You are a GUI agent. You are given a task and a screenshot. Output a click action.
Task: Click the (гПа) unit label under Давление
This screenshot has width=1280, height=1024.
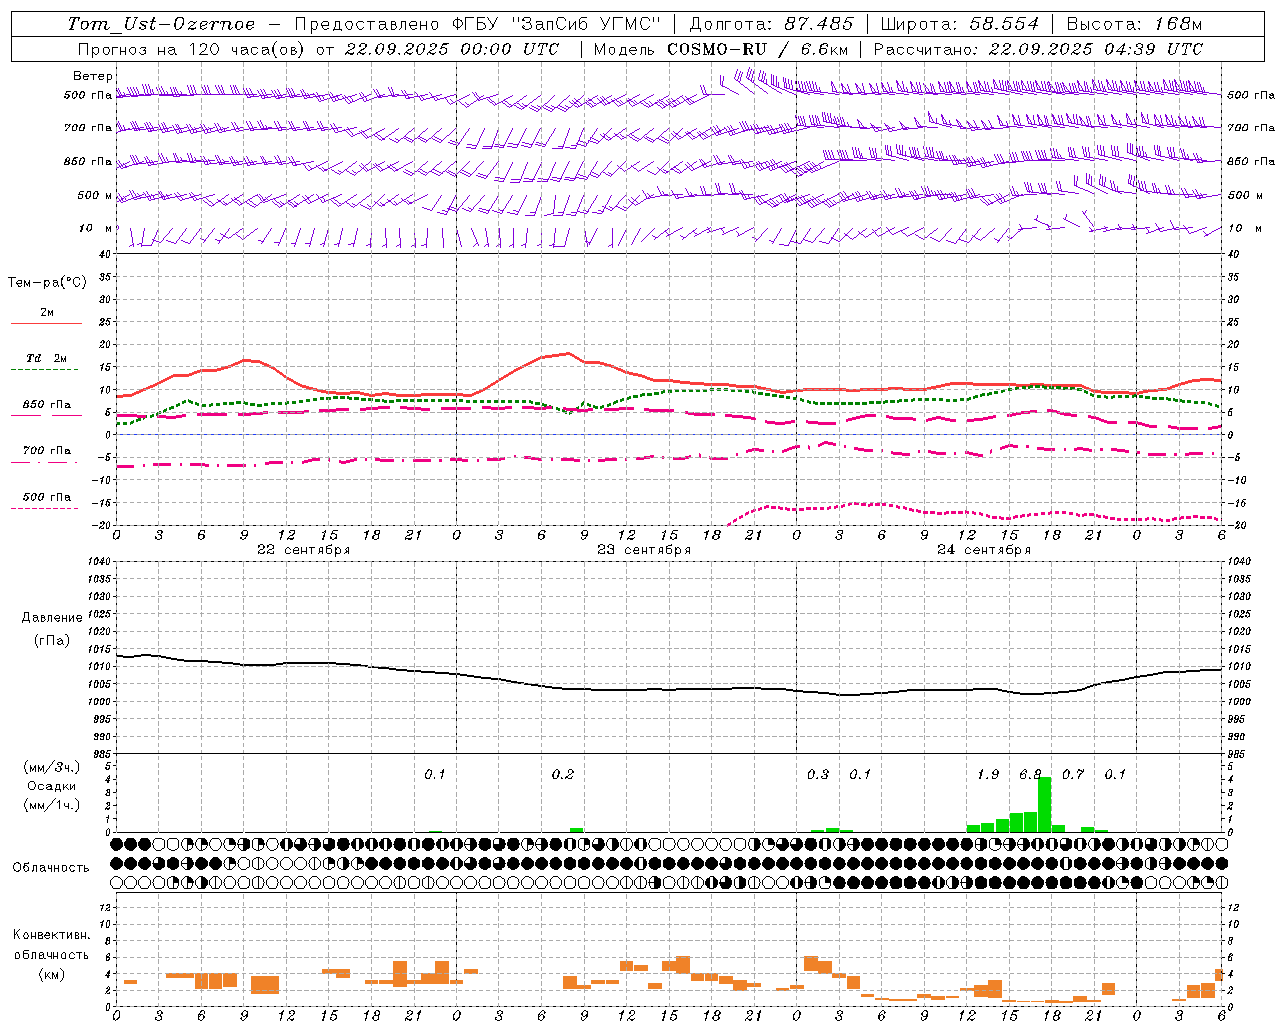tap(52, 640)
